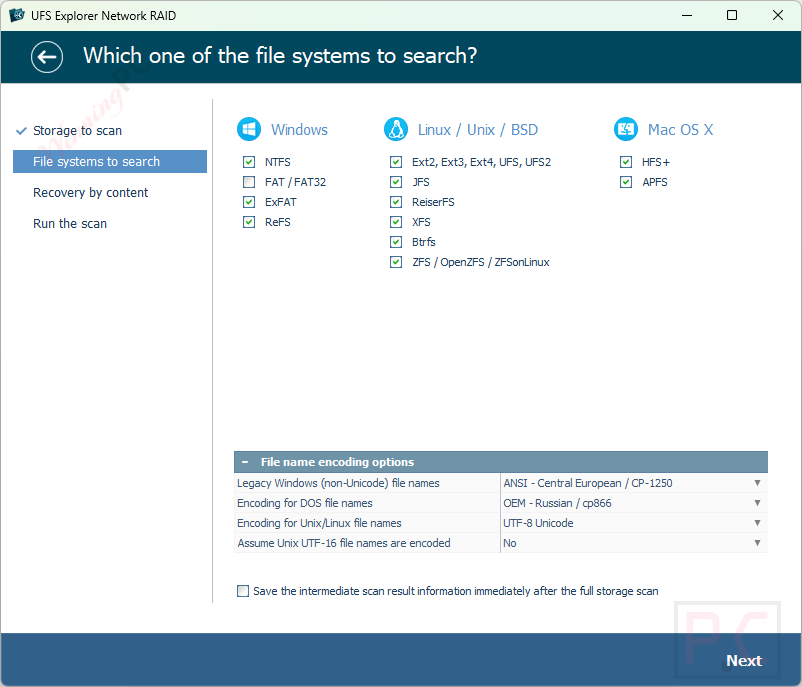The width and height of the screenshot is (802, 687).
Task: Close the UFS Explorer window
Action: tap(777, 15)
